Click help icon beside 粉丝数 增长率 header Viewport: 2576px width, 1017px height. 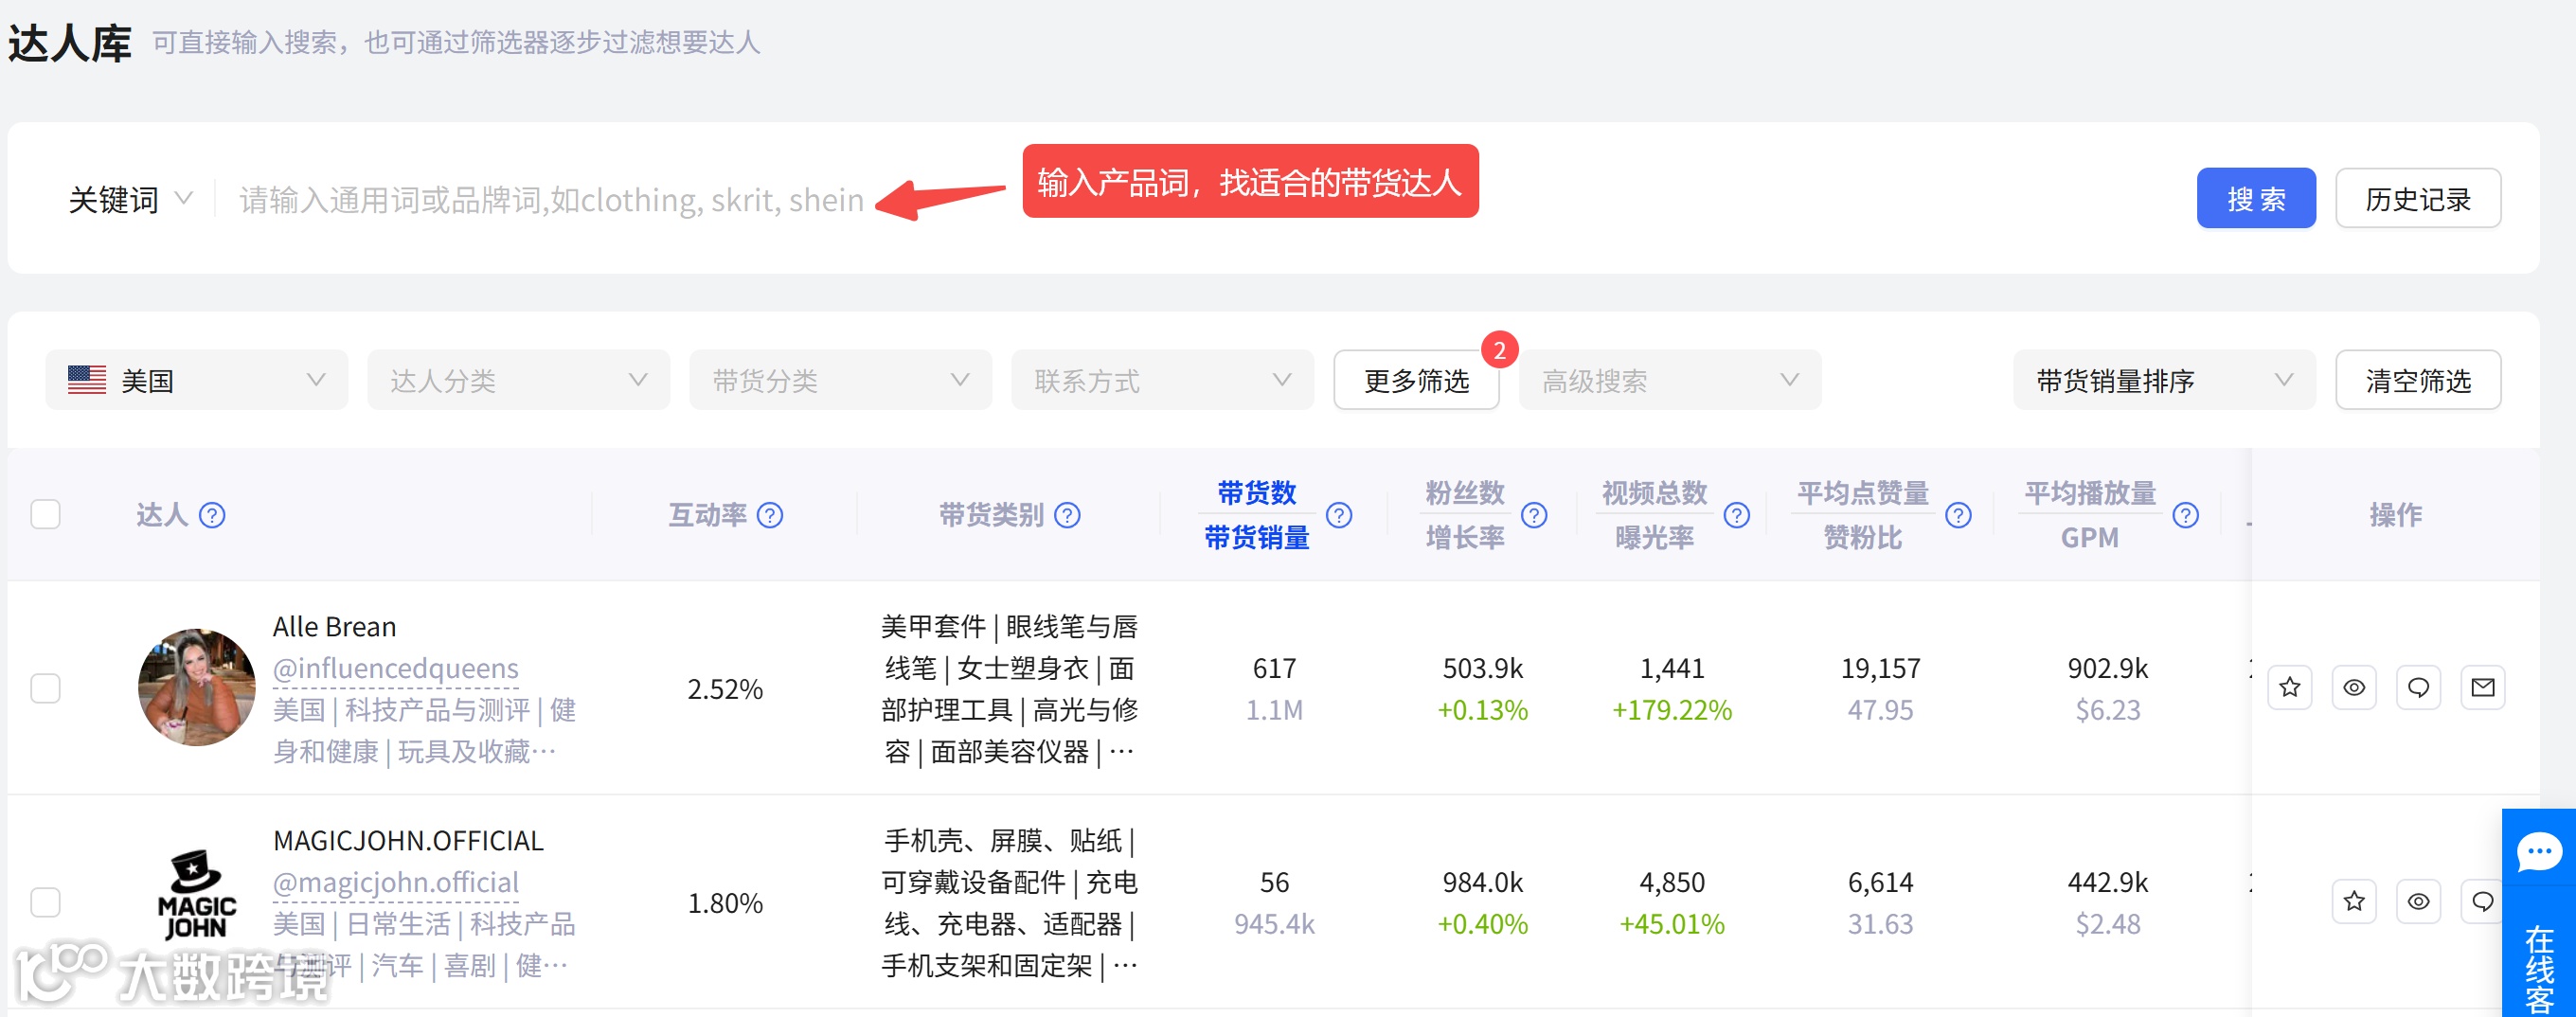click(x=1534, y=515)
